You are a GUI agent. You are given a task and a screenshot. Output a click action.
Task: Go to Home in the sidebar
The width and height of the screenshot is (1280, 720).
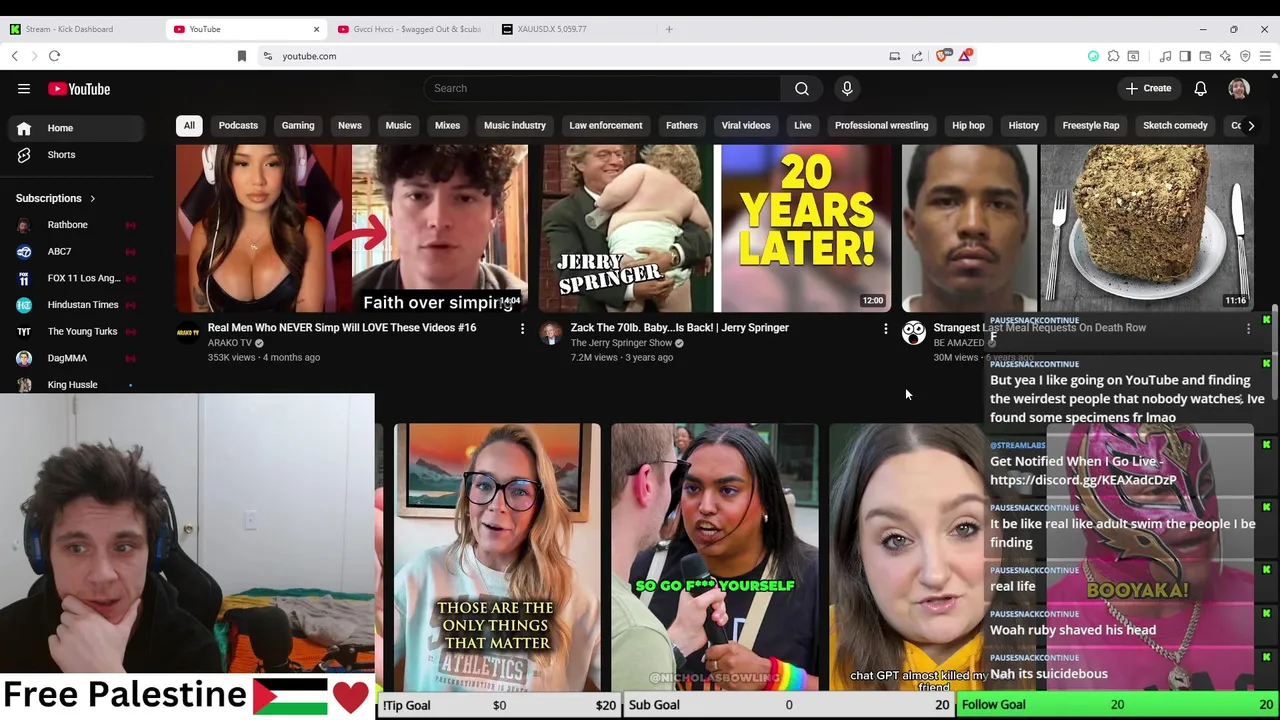pos(77,128)
